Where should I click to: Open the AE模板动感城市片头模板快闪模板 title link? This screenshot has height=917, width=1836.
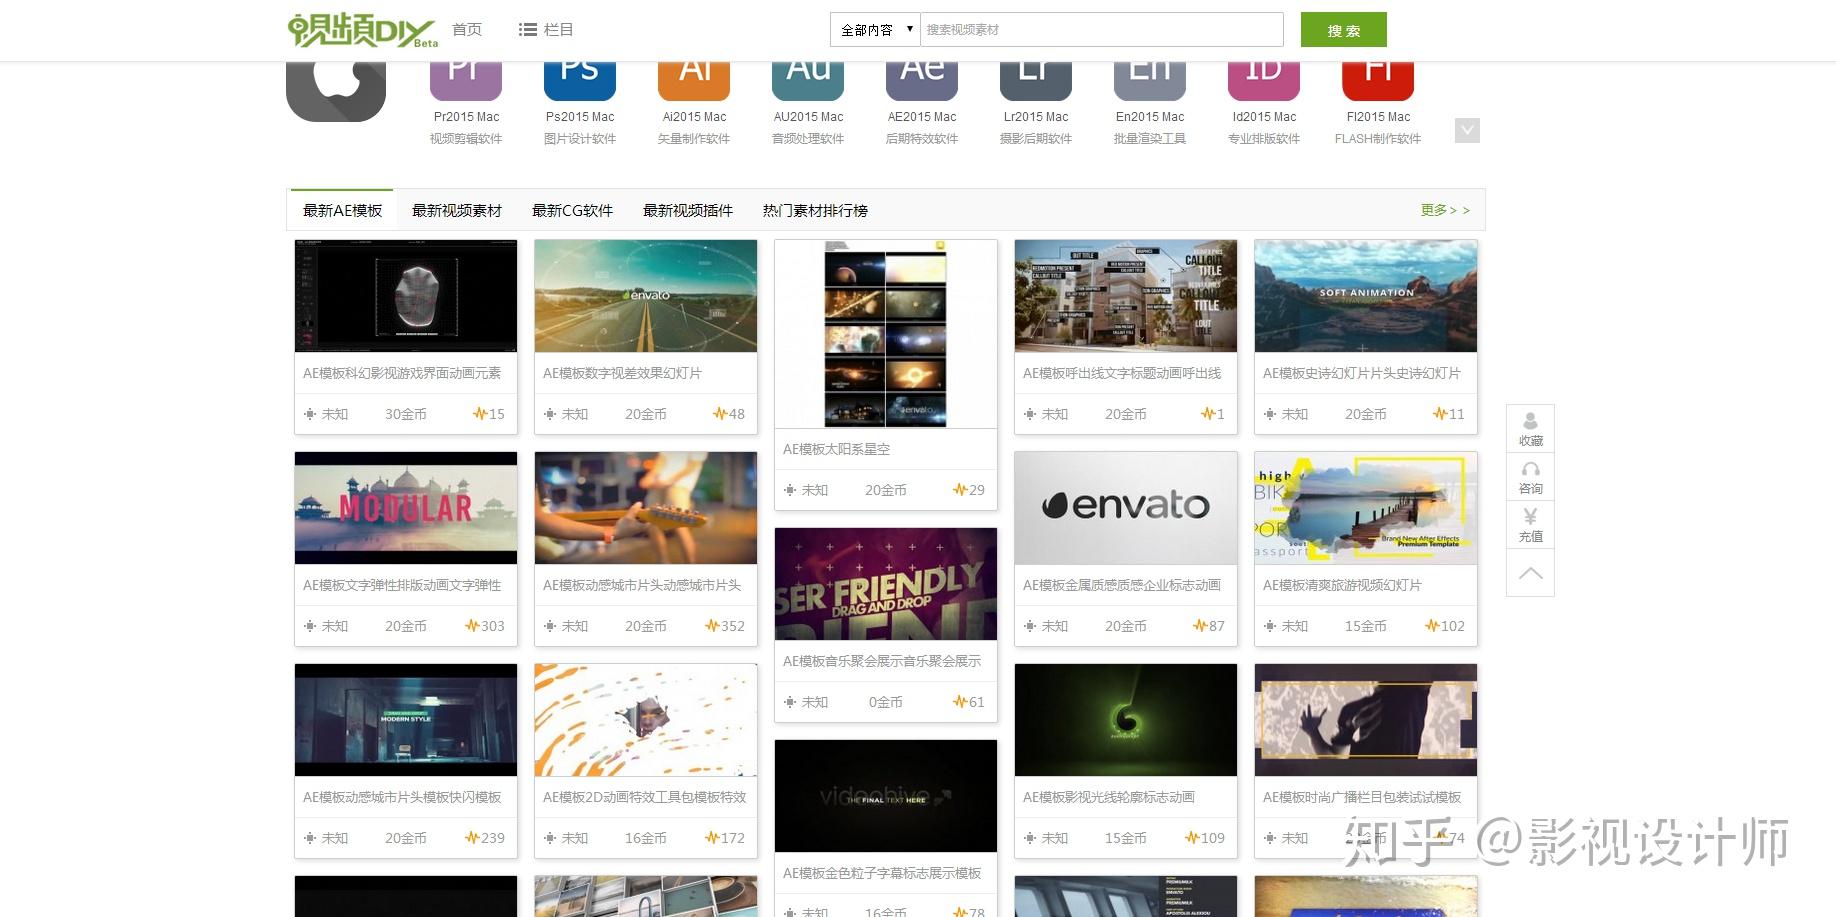[402, 797]
